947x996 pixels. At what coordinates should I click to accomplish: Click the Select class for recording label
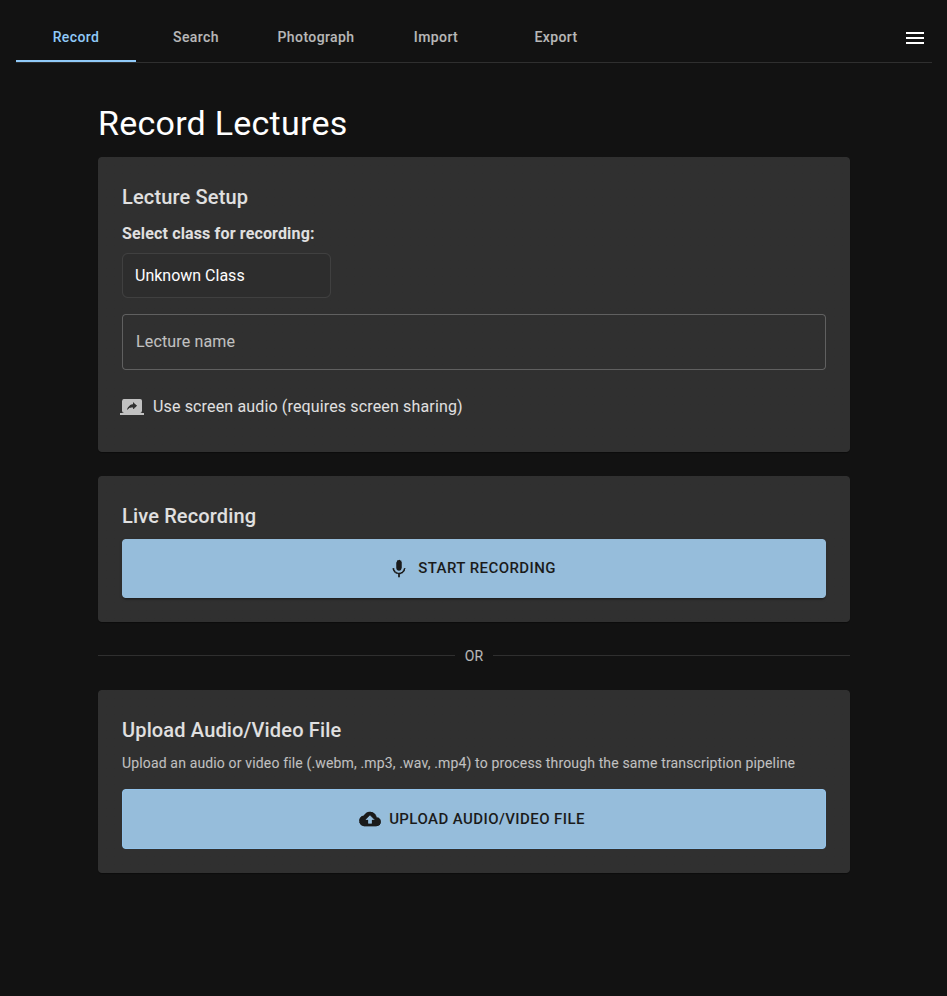218,233
